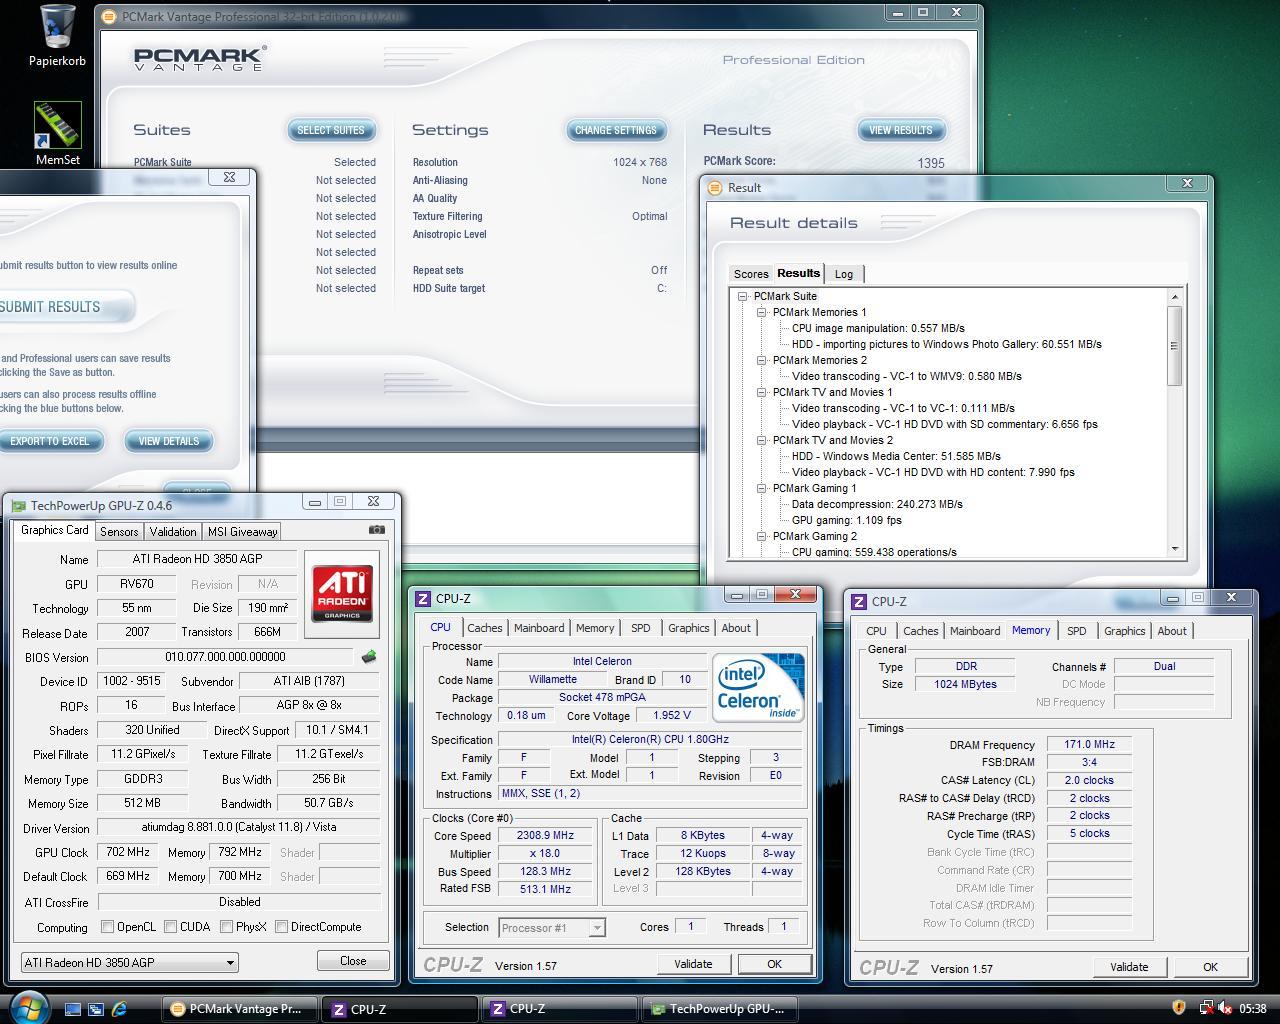Screen dimensions: 1280x1024
Task: Collapse the PCMark Gaming 1 node
Action: click(x=761, y=488)
